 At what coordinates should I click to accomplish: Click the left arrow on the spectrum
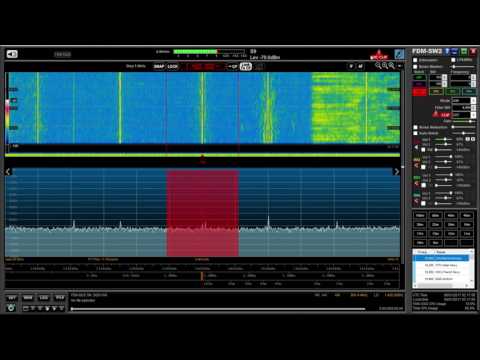[x=8, y=172]
